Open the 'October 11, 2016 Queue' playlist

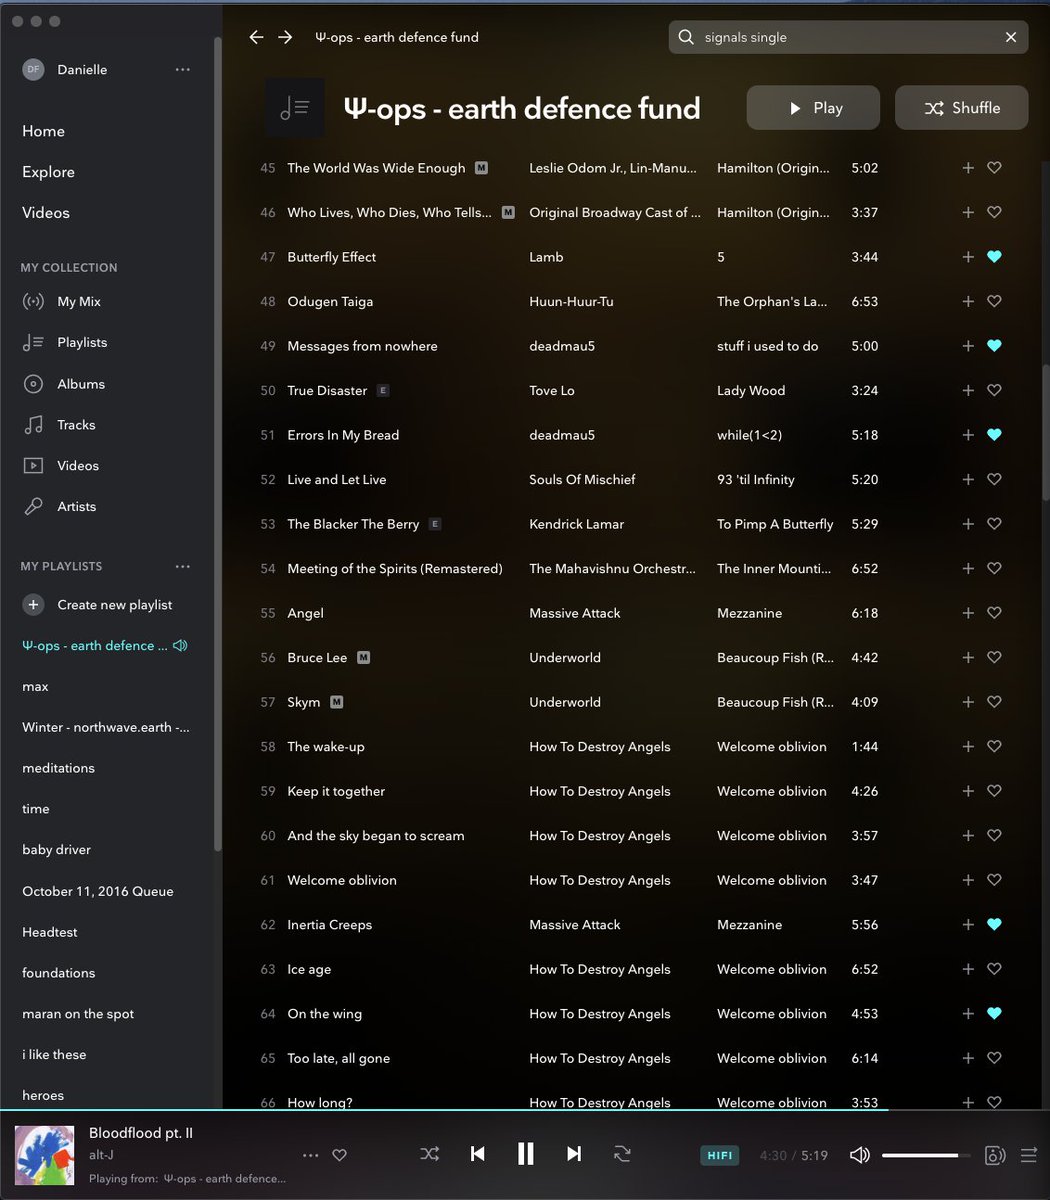pyautogui.click(x=98, y=891)
